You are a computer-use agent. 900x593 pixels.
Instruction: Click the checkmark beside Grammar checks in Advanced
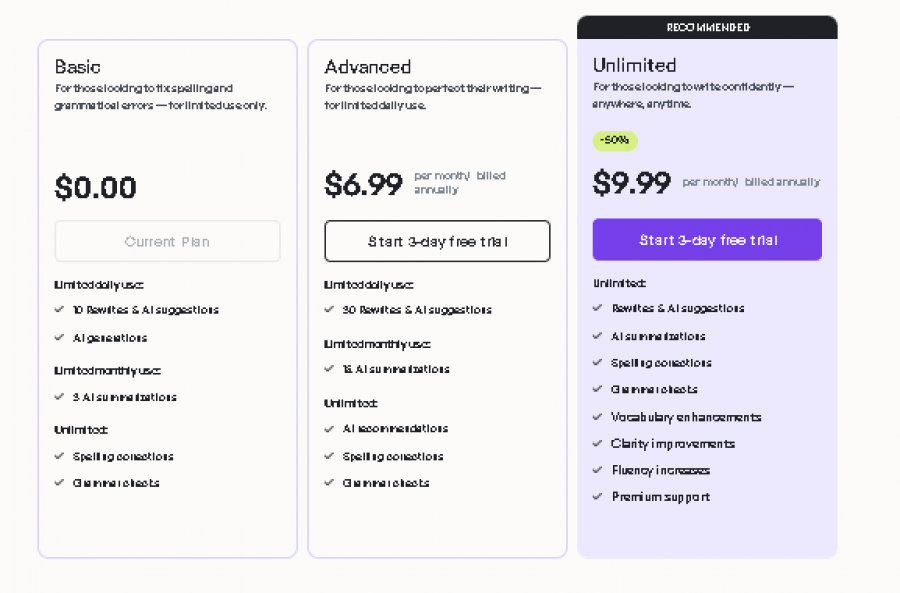pyautogui.click(x=330, y=483)
